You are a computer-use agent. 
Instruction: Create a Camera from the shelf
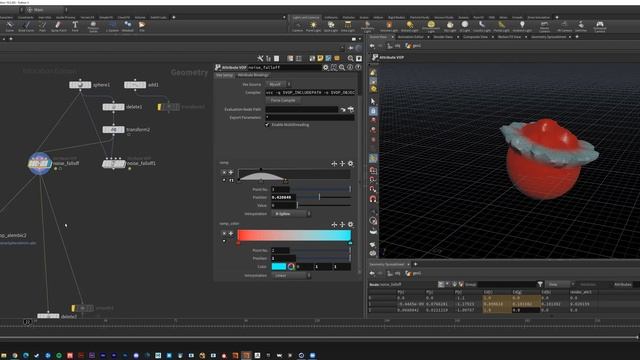tap(298, 27)
